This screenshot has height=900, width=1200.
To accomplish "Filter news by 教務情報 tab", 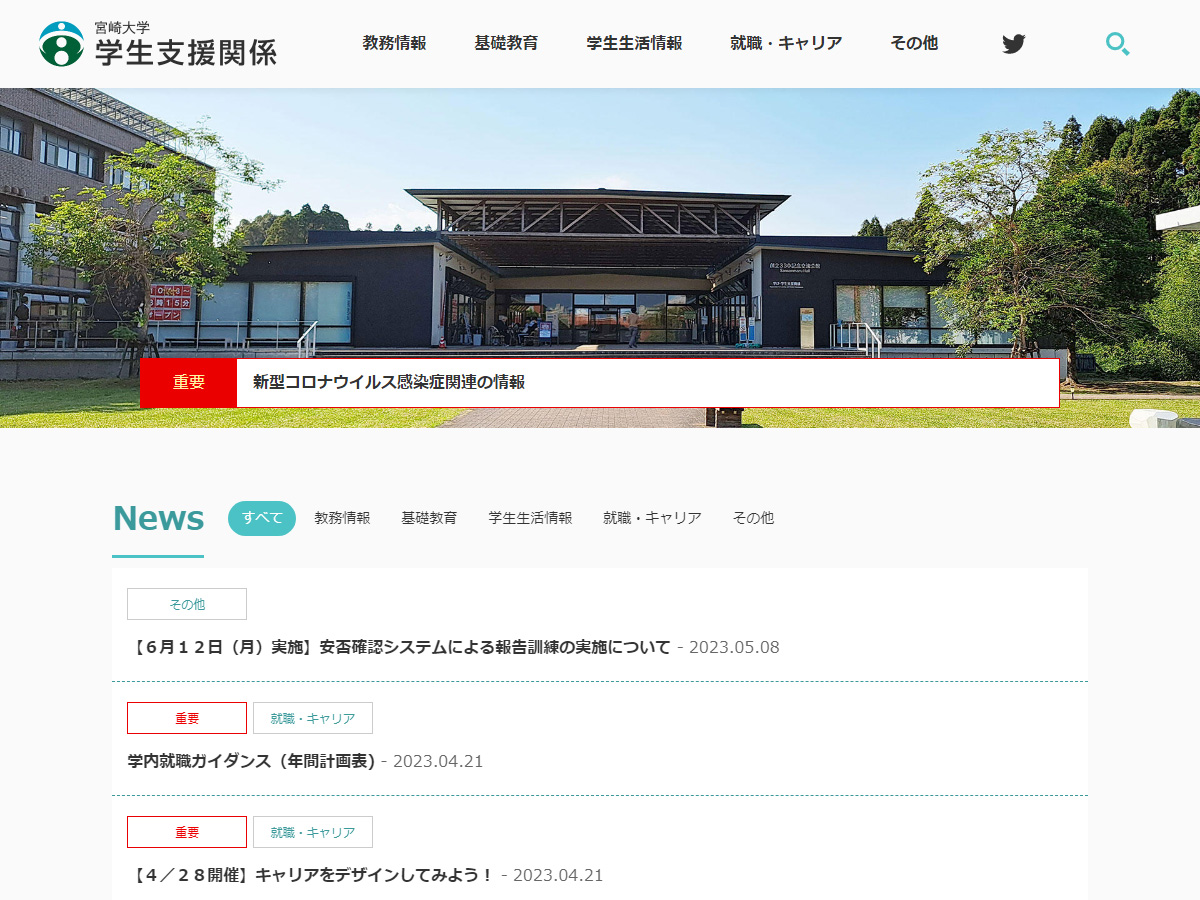I will [342, 518].
